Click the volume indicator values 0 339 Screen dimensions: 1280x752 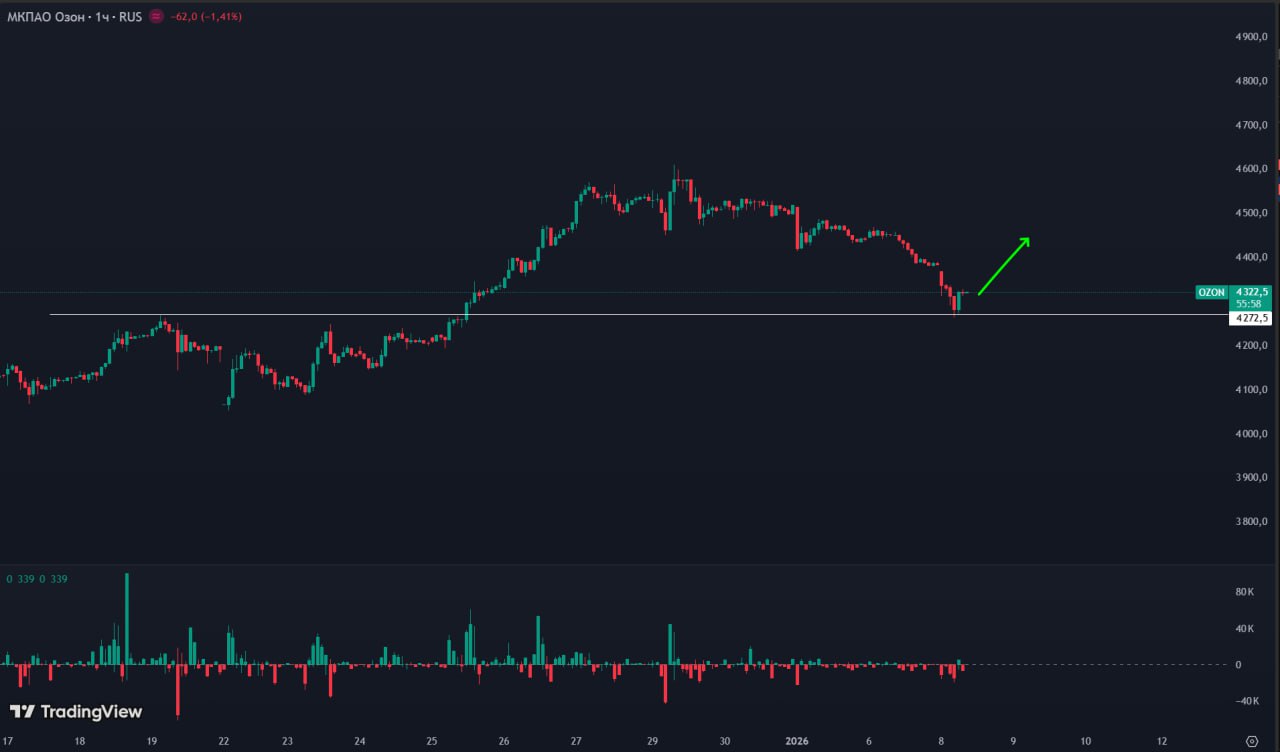(x=37, y=579)
